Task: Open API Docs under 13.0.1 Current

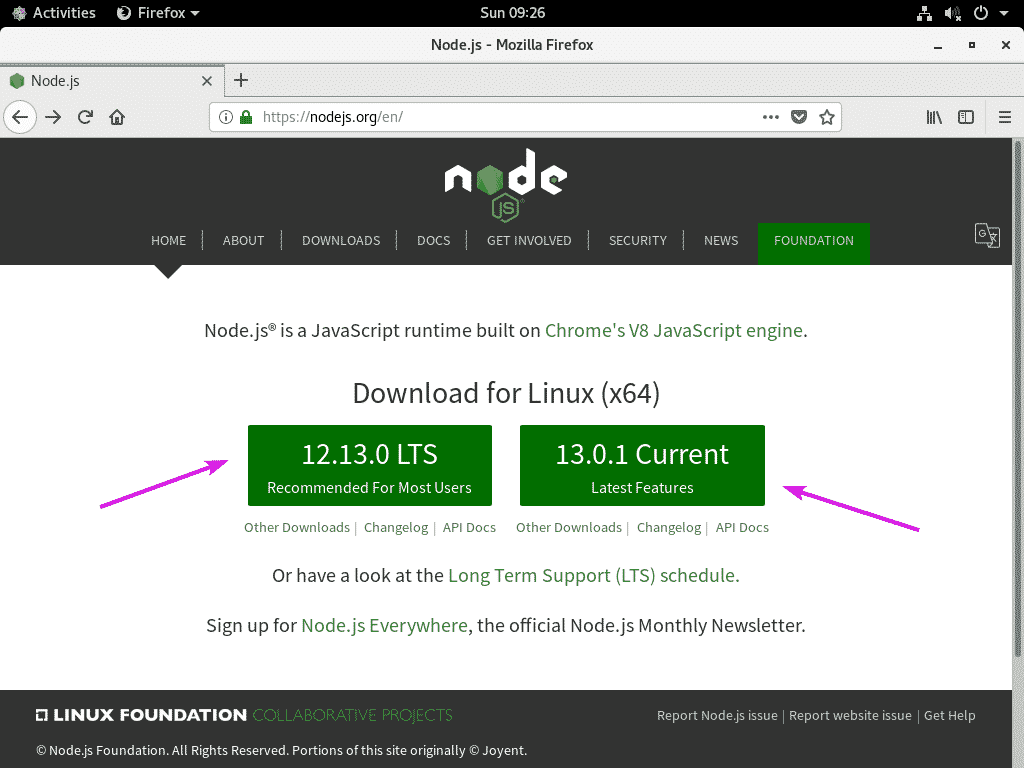Action: click(742, 528)
